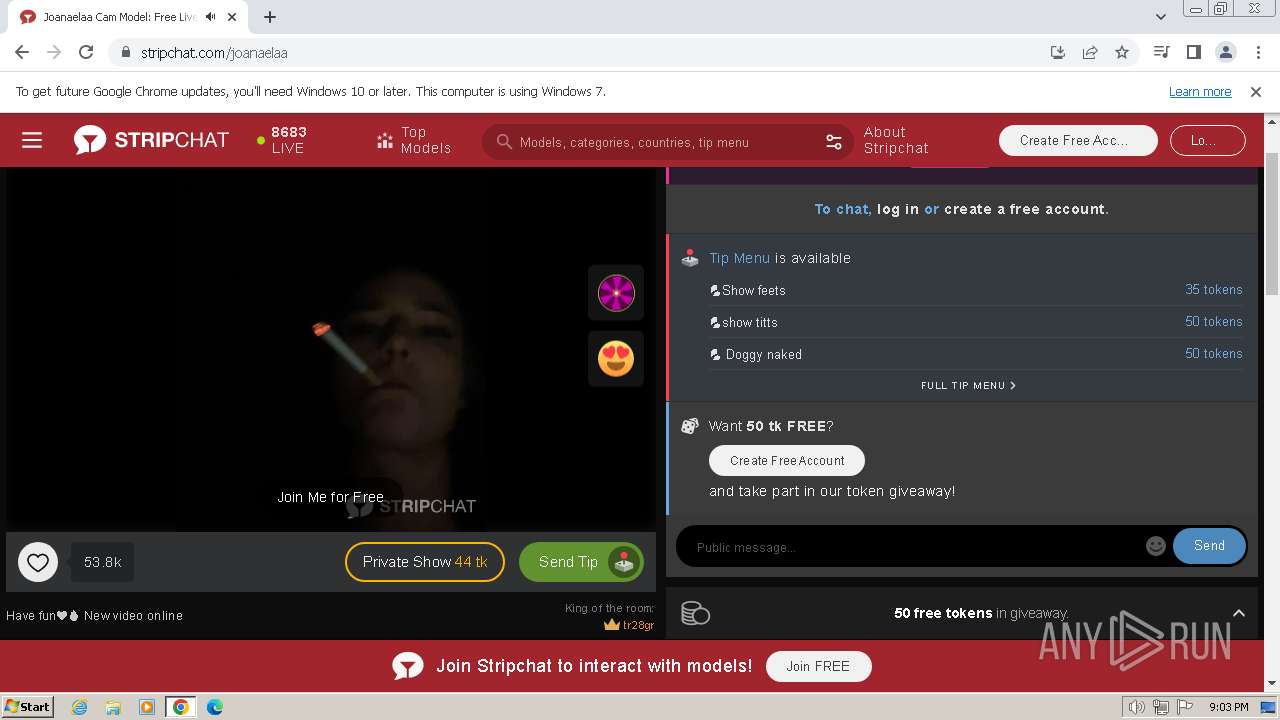Screen dimensions: 1280x720
Task: Expand the FULL TIP MENU
Action: pyautogui.click(x=968, y=385)
